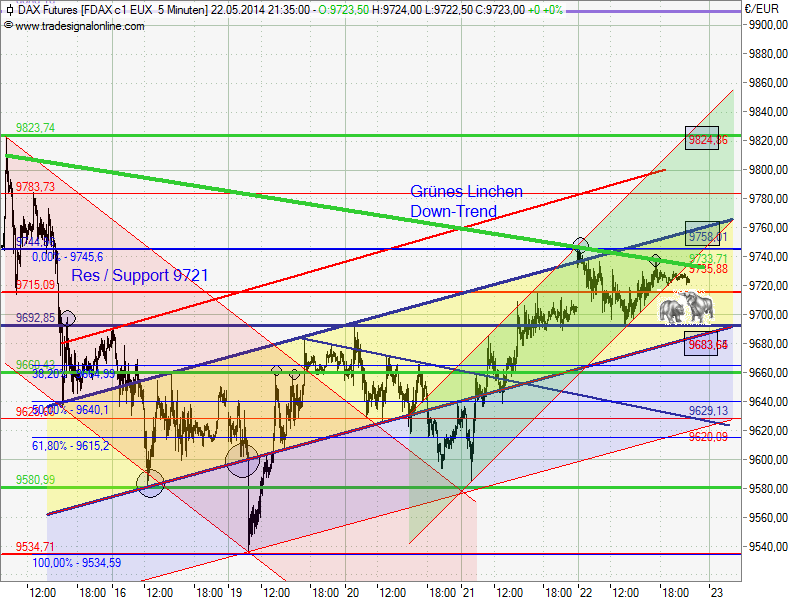
Task: Open the www.tradesignalonline.com link
Action: (80, 26)
